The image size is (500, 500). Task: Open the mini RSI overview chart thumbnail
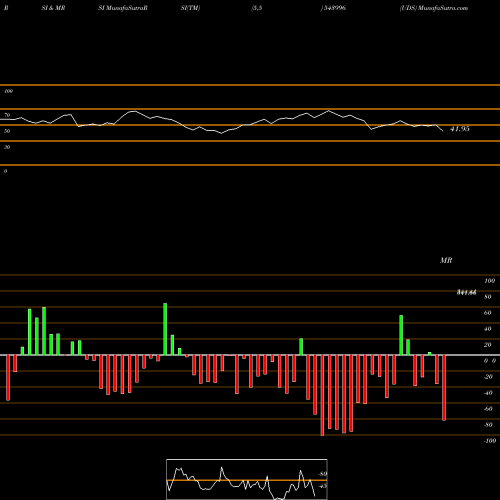[247, 479]
